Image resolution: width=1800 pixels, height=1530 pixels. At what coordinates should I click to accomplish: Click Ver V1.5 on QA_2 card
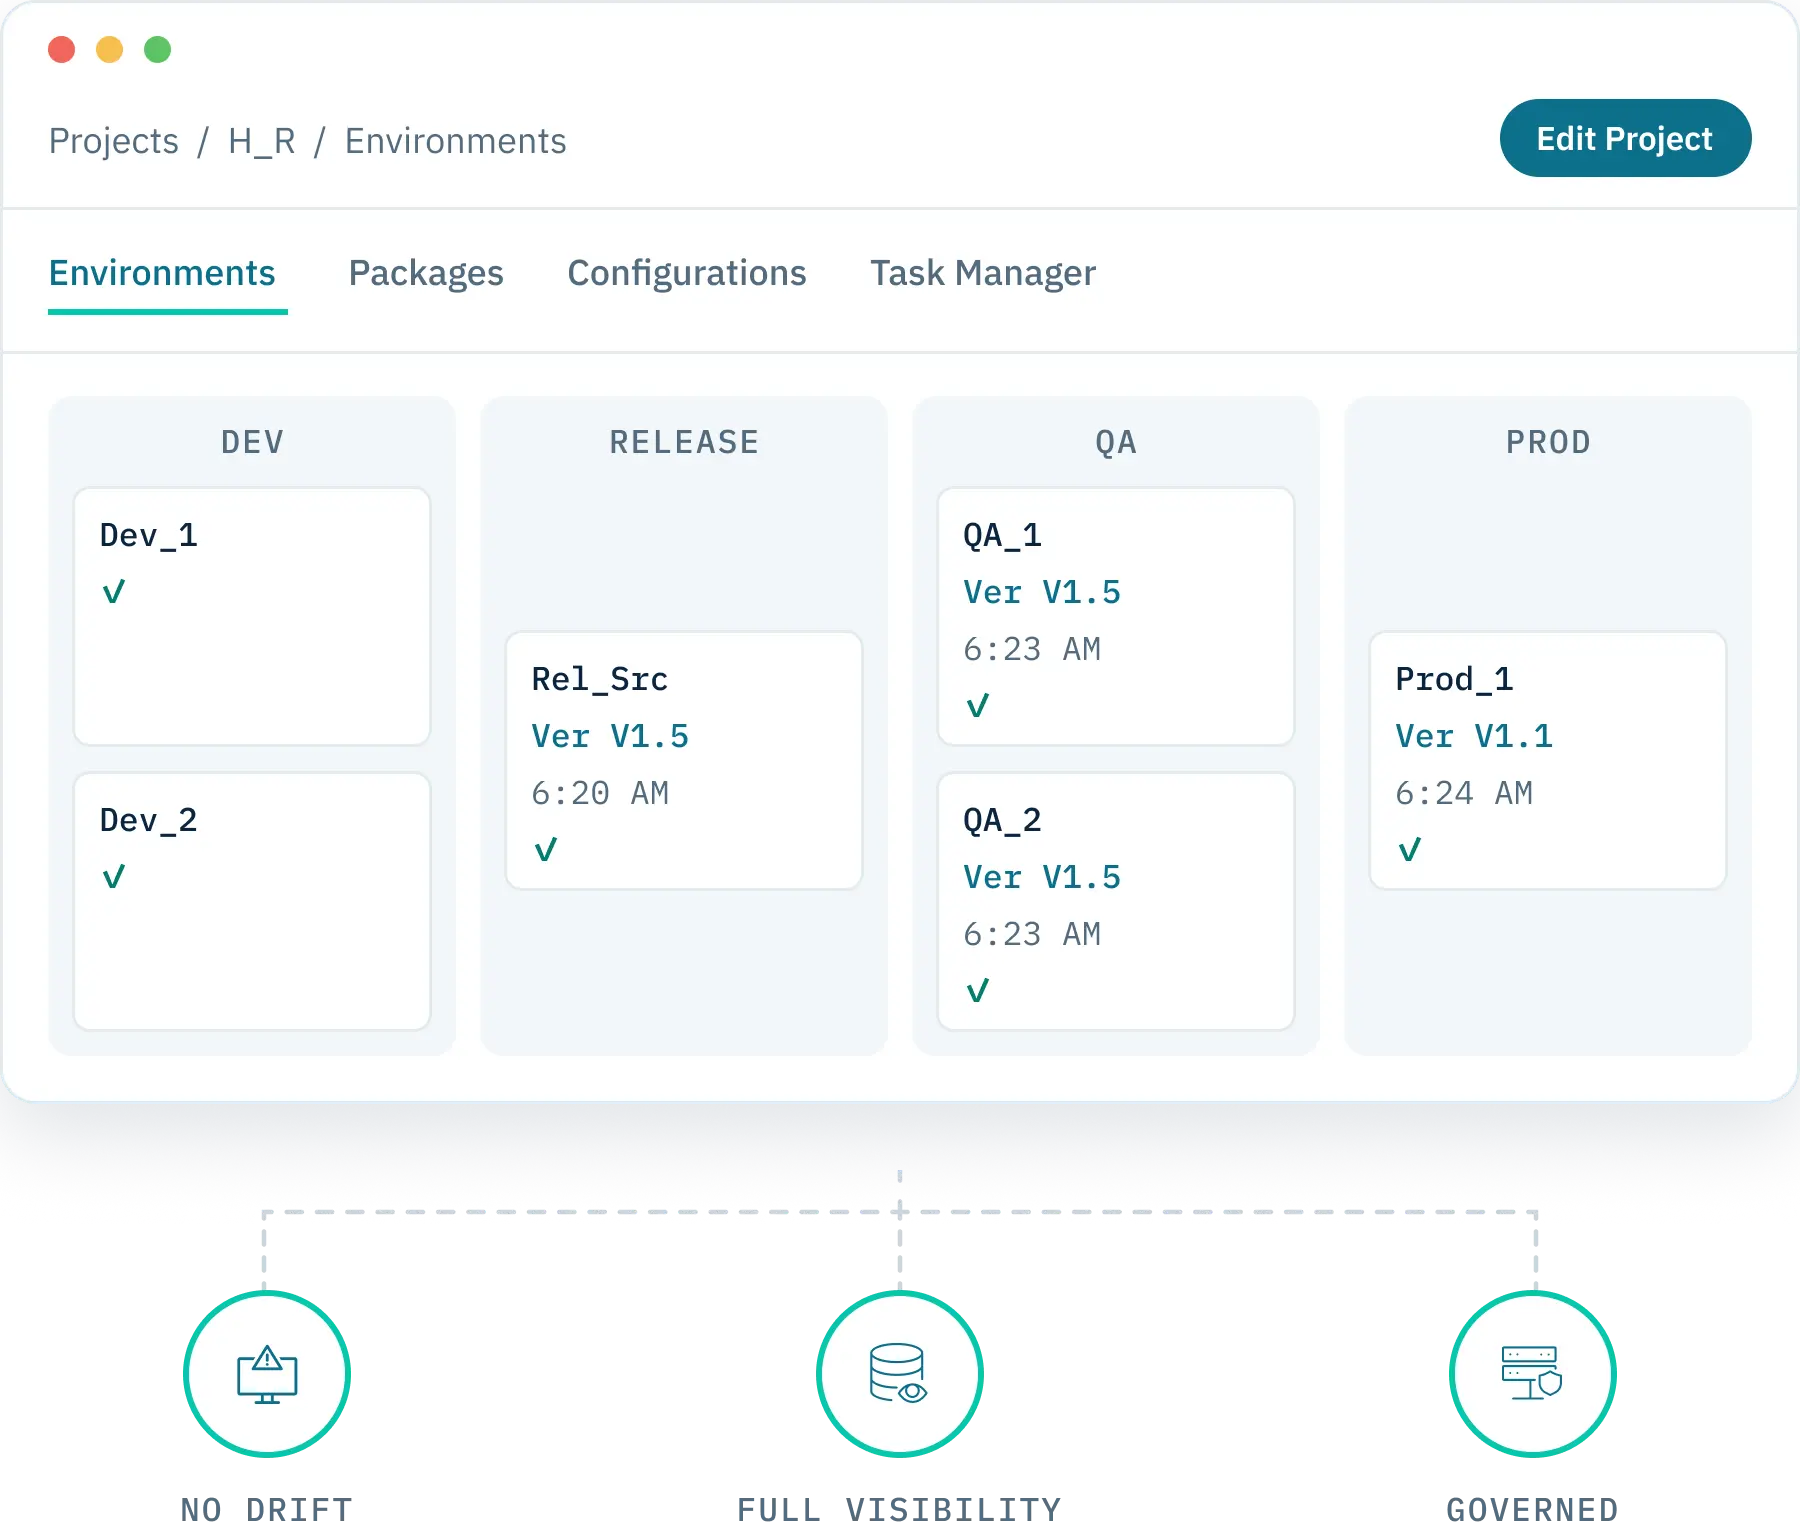tap(1042, 877)
